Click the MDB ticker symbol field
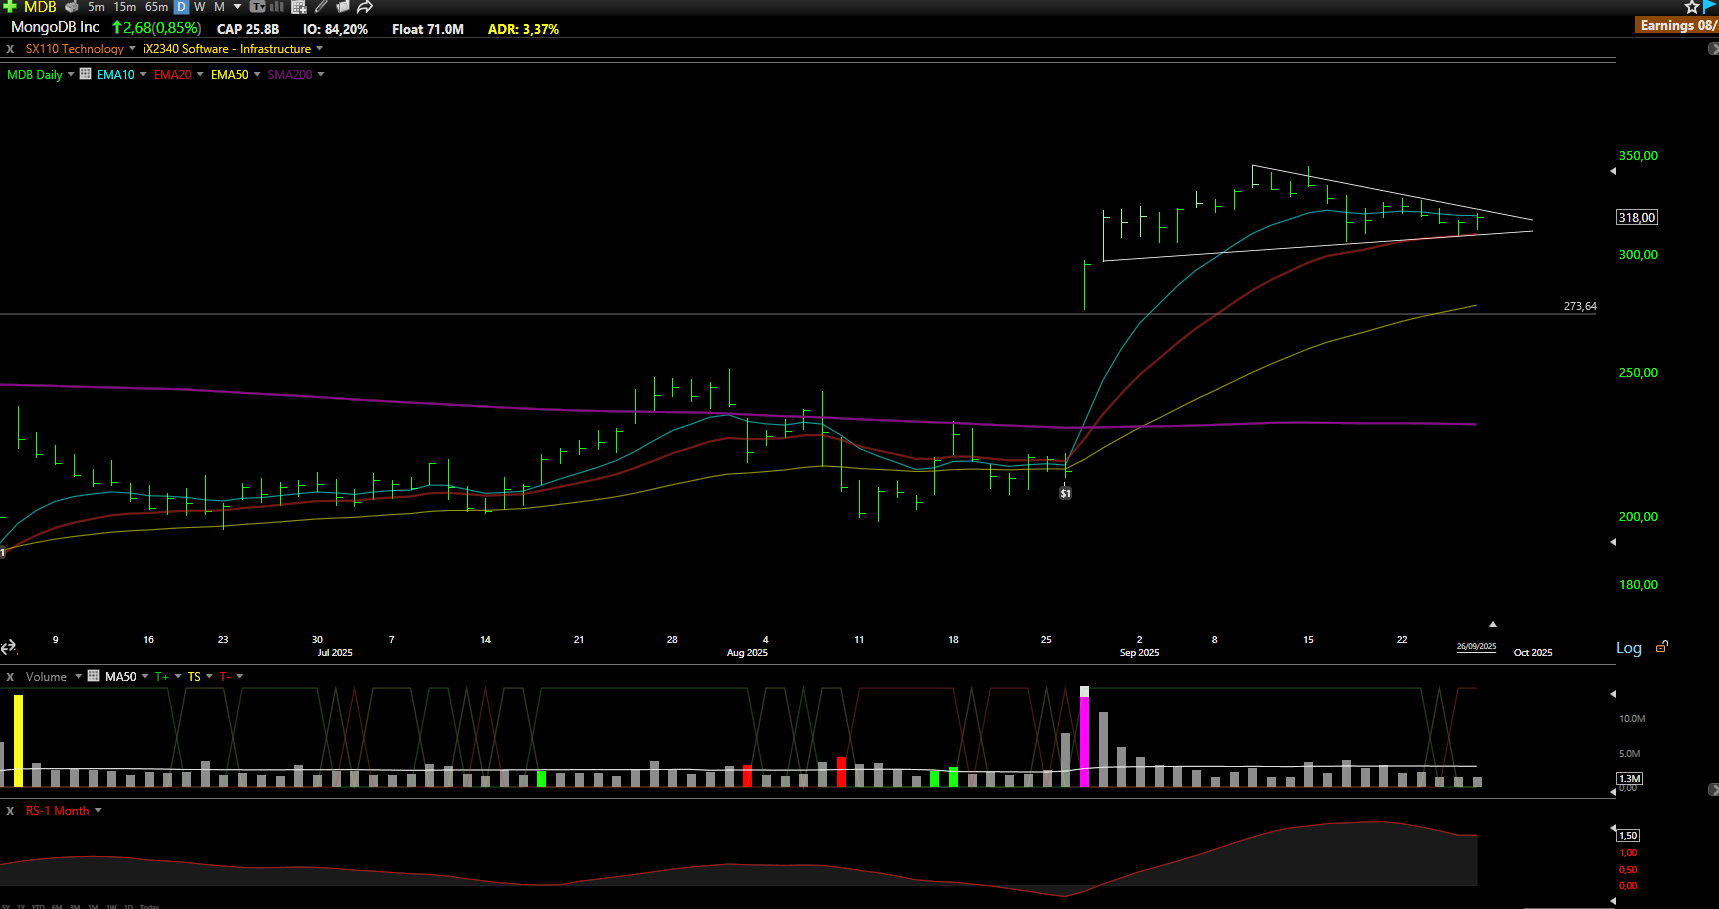 [40, 7]
